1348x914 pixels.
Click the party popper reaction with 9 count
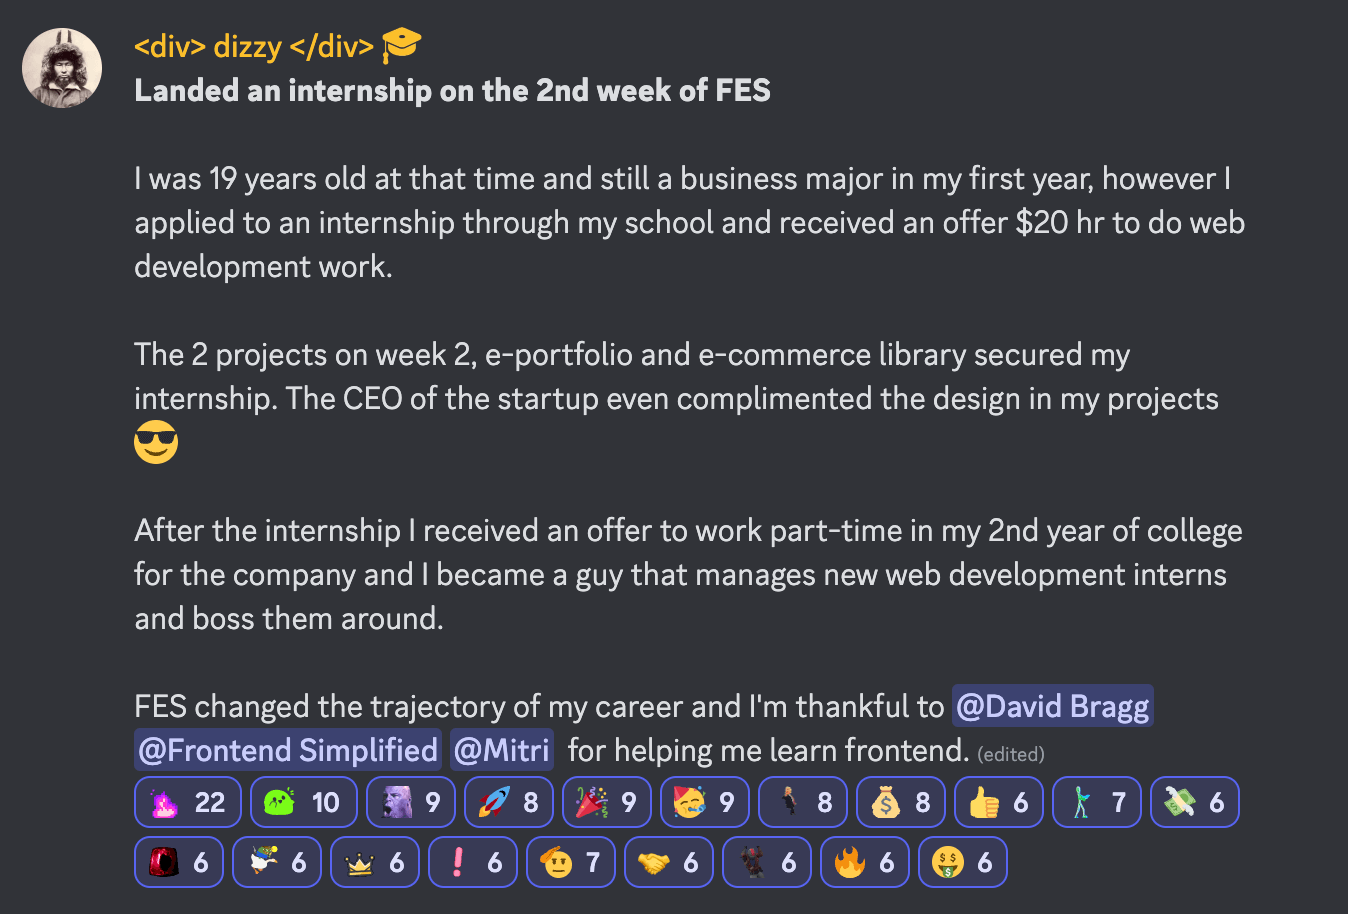[606, 802]
